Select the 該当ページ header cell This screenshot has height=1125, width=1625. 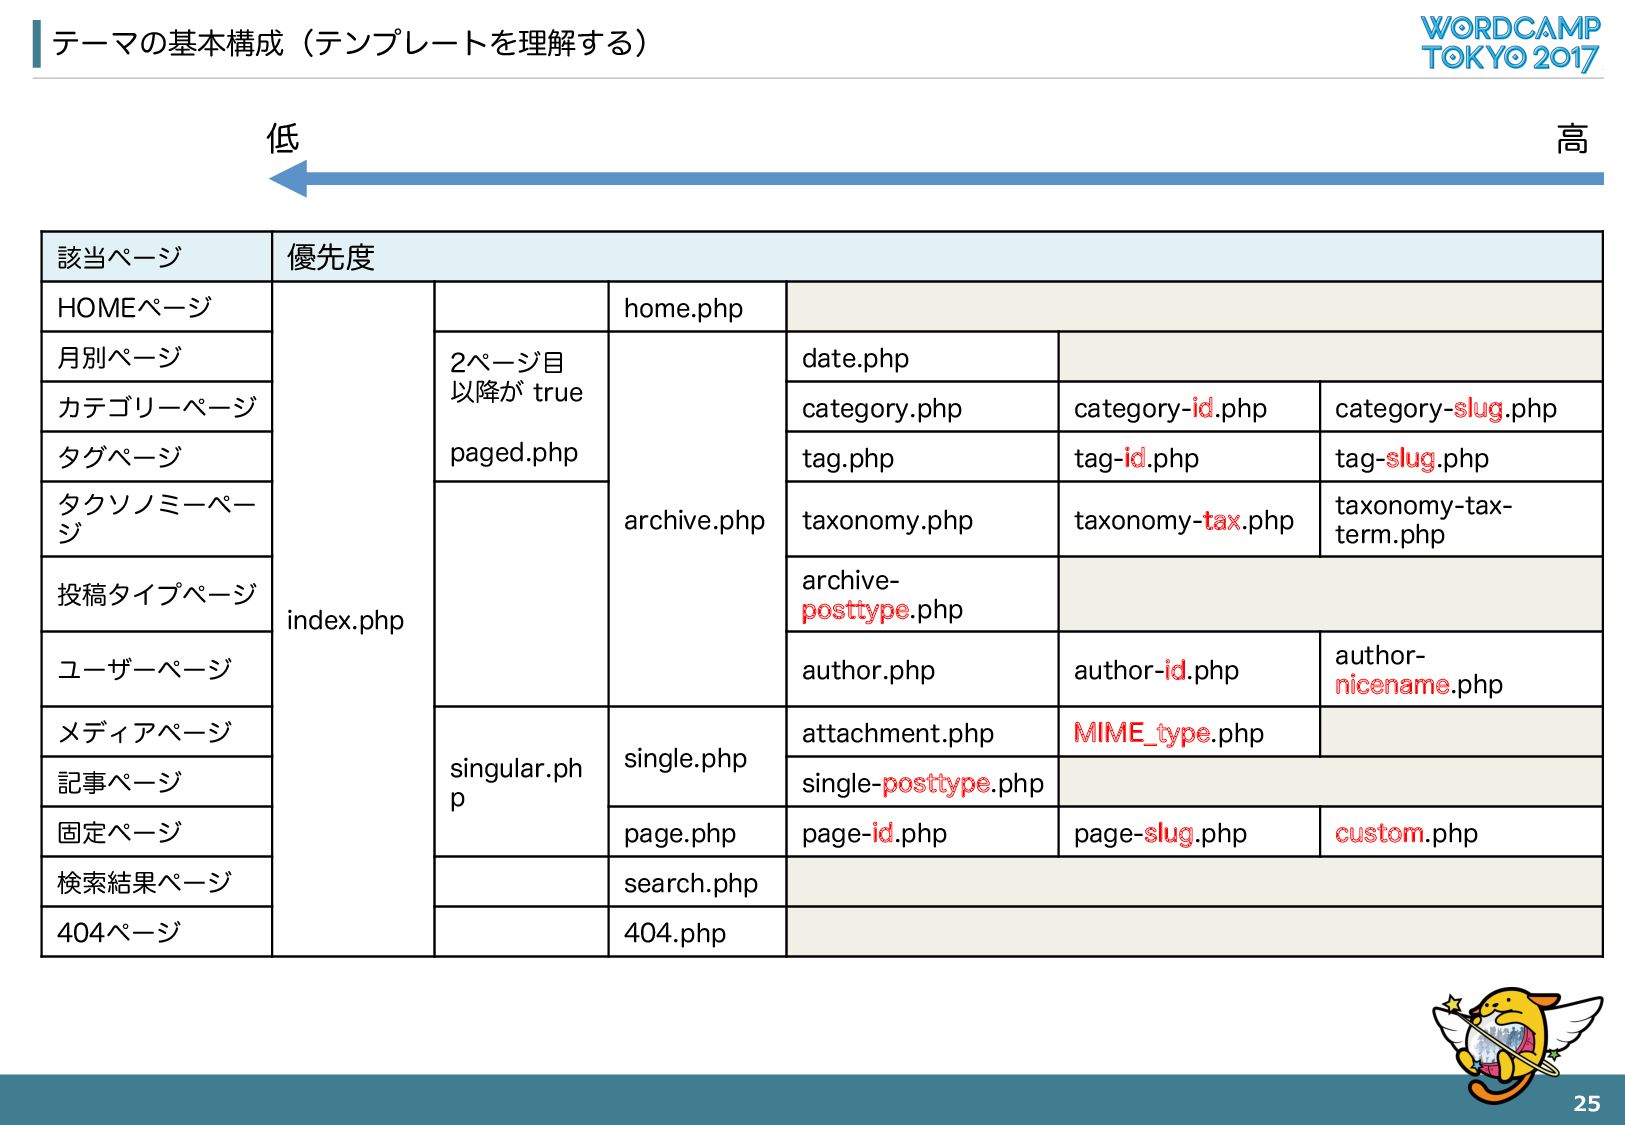click(157, 257)
